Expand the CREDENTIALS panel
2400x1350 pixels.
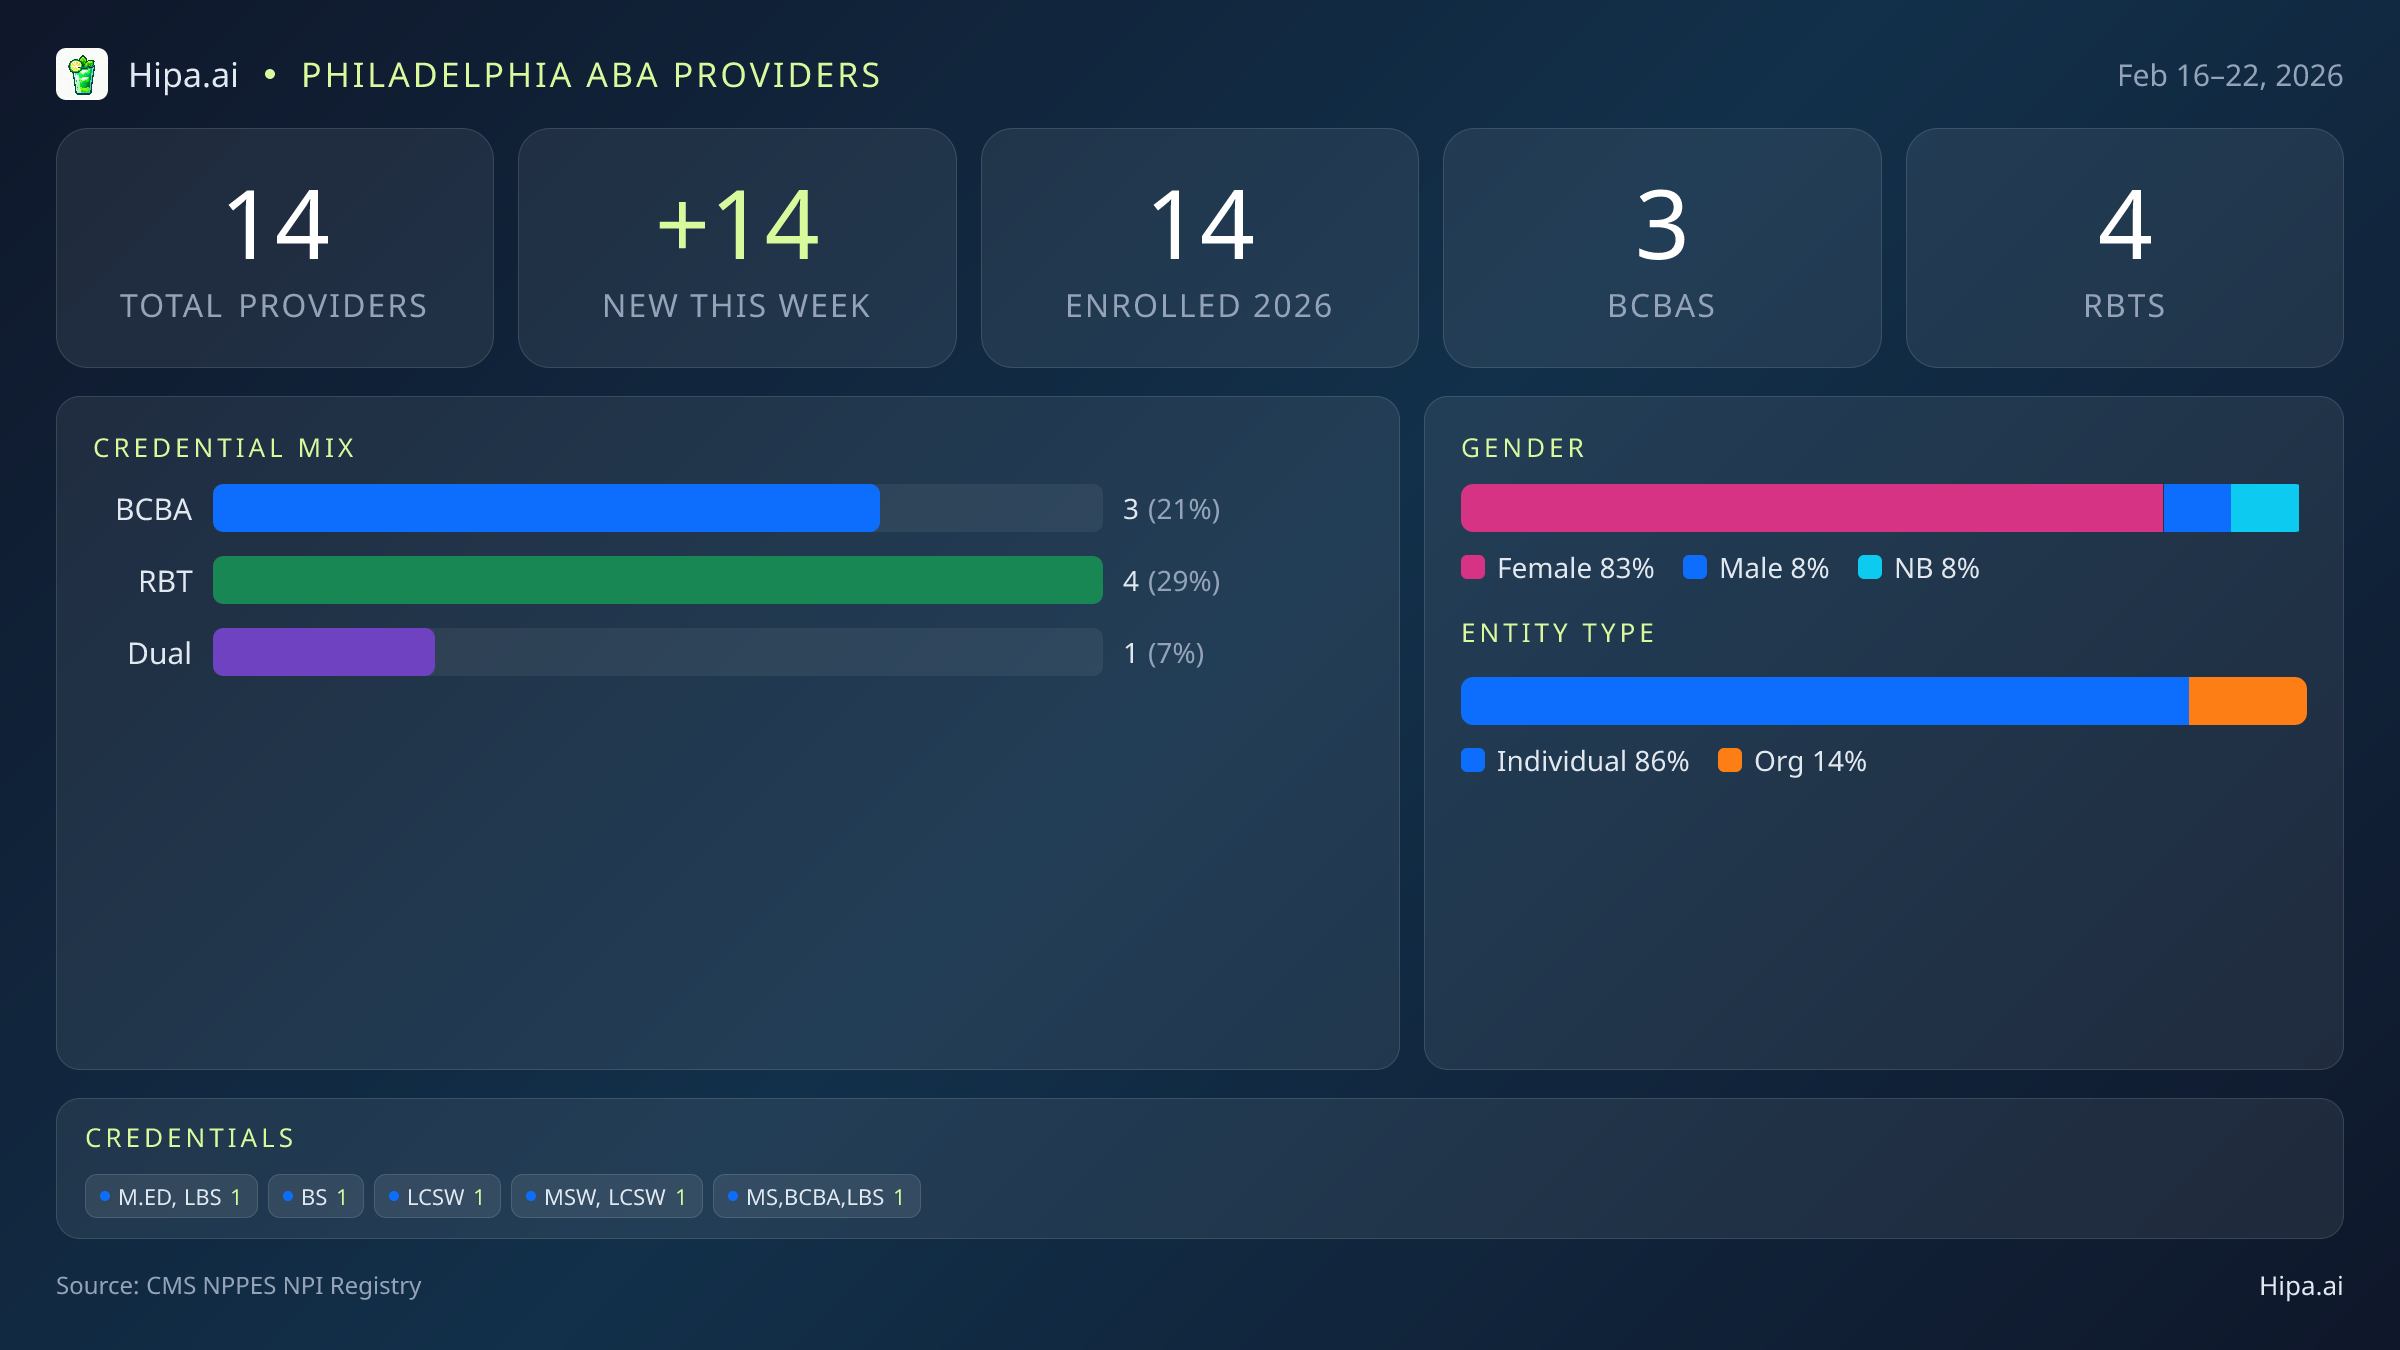191,1137
